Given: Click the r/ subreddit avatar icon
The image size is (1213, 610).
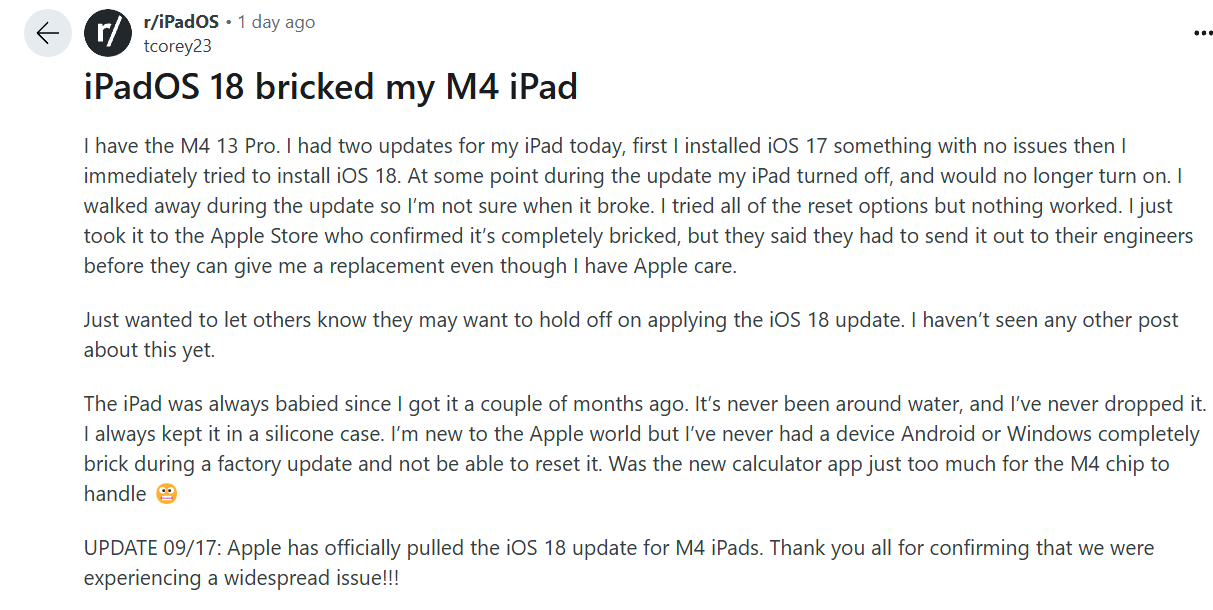Looking at the screenshot, I should 108,33.
